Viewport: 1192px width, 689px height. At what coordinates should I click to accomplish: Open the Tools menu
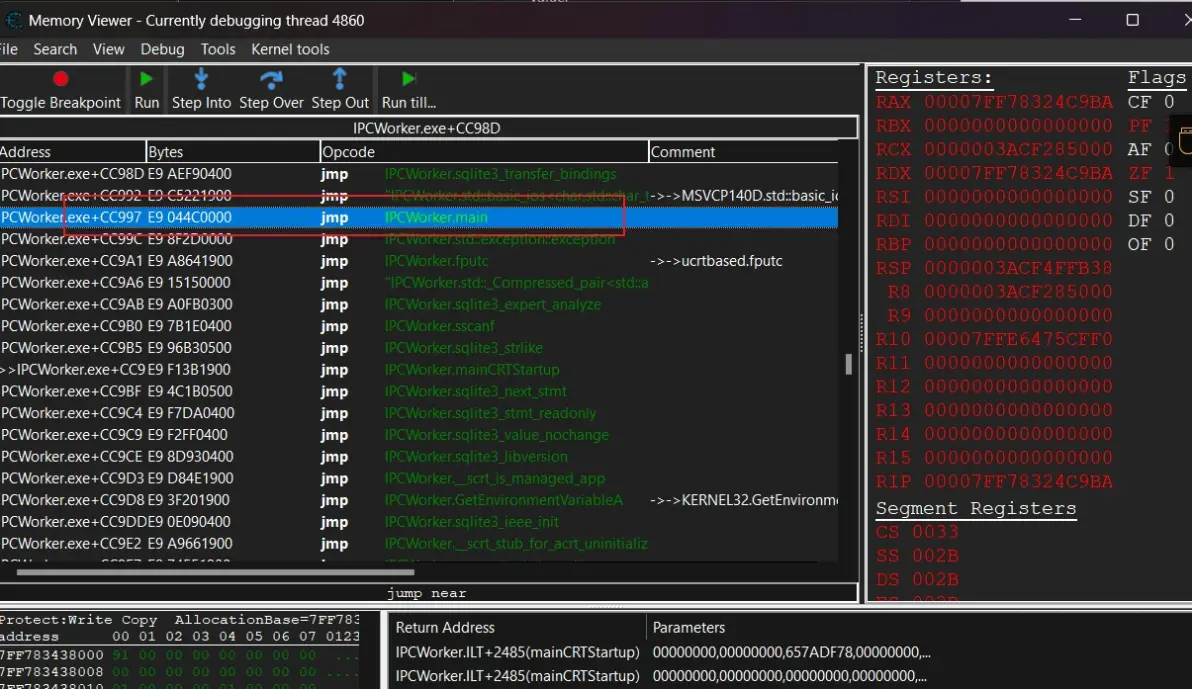click(218, 49)
